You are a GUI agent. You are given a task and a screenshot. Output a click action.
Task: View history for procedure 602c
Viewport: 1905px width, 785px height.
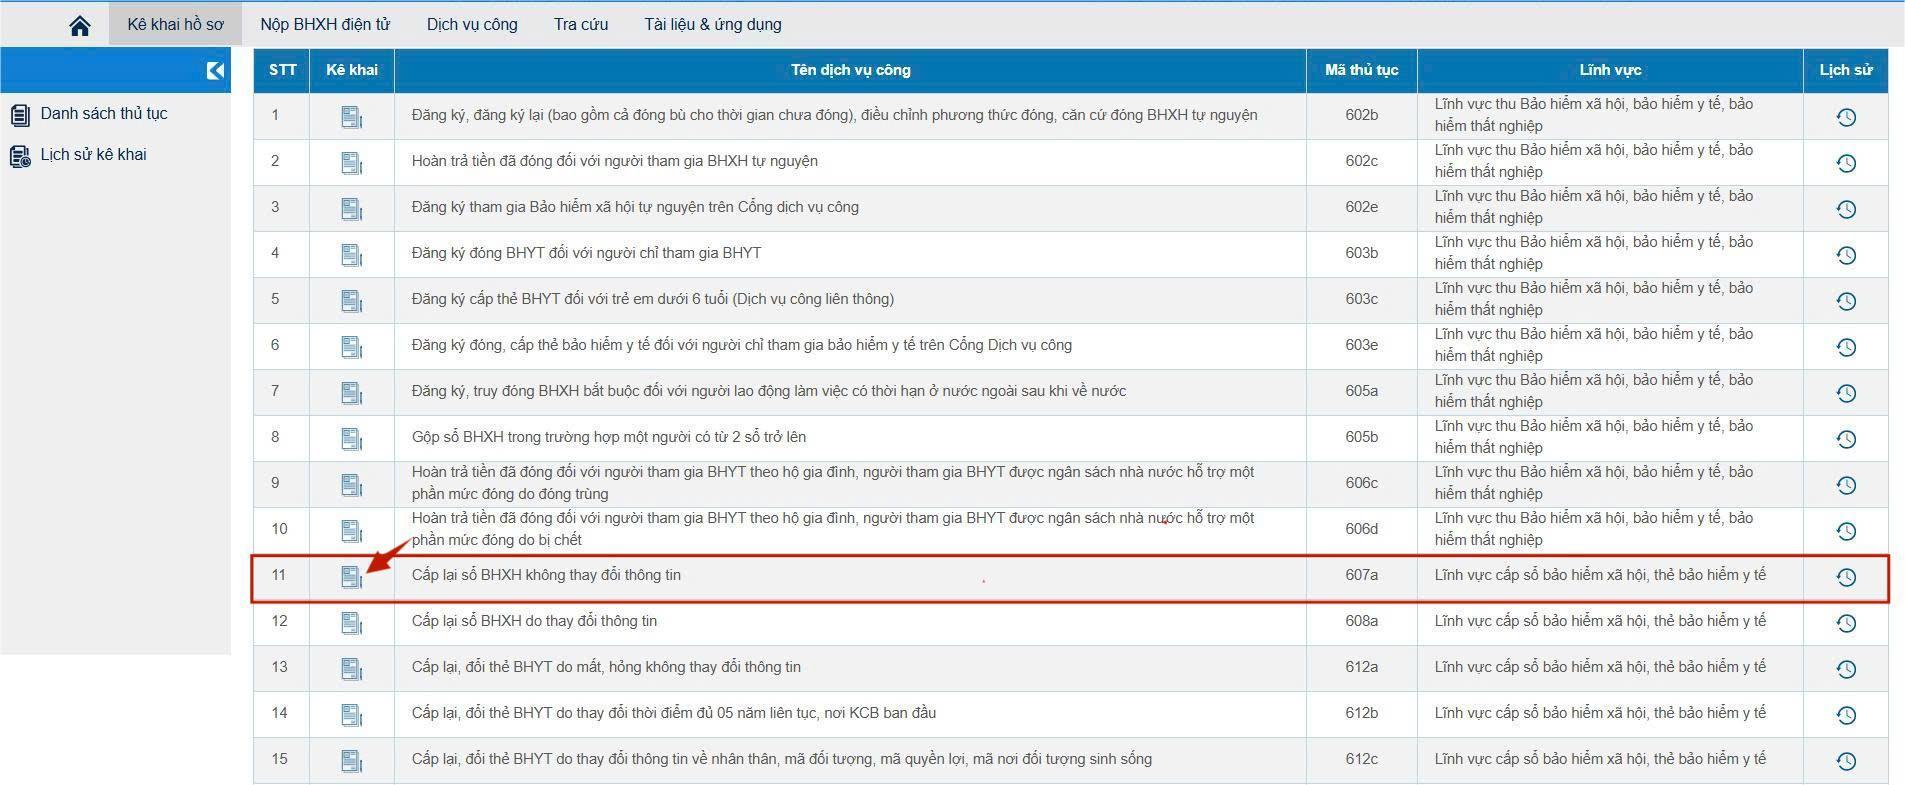click(1845, 163)
